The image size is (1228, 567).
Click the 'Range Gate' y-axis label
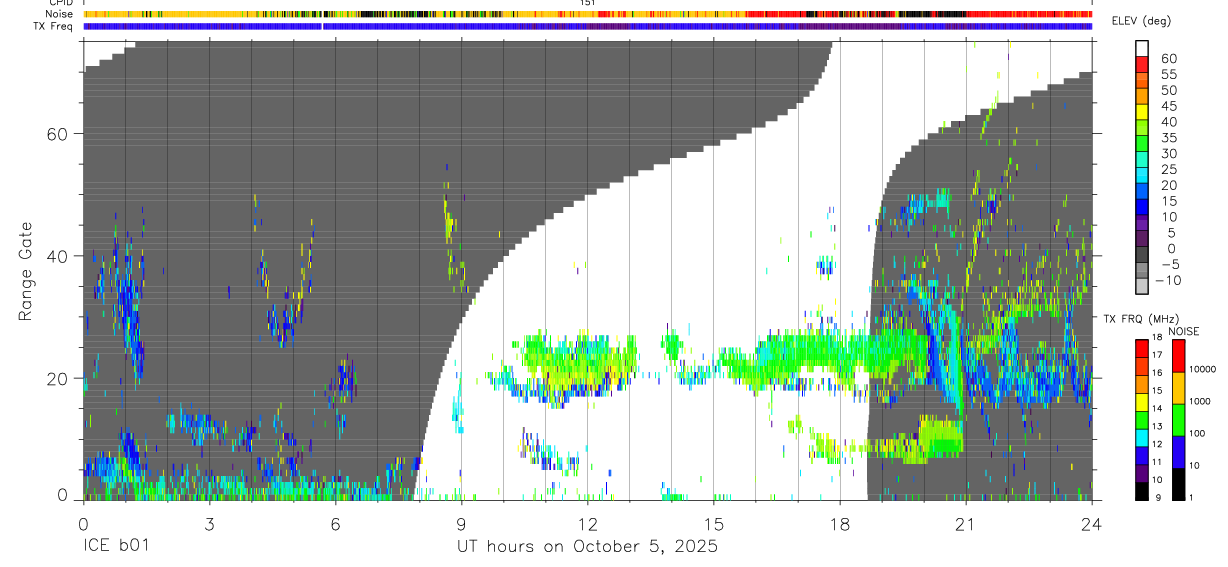[x=27, y=271]
